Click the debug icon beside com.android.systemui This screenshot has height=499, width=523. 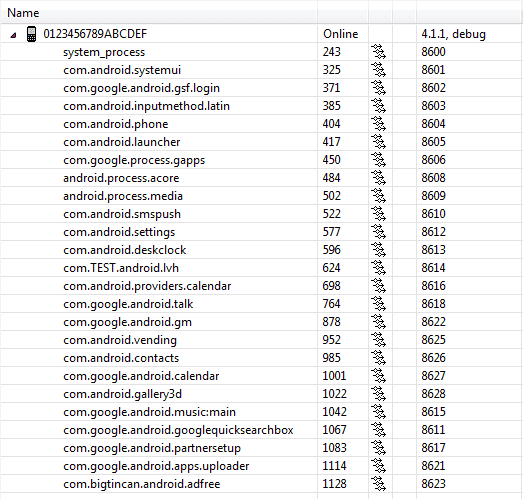379,70
